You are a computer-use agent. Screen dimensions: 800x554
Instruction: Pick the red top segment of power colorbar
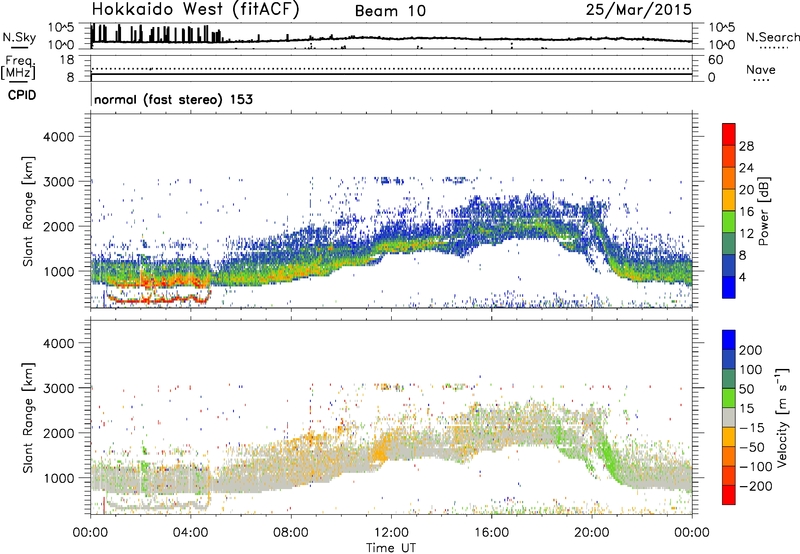pyautogui.click(x=729, y=135)
